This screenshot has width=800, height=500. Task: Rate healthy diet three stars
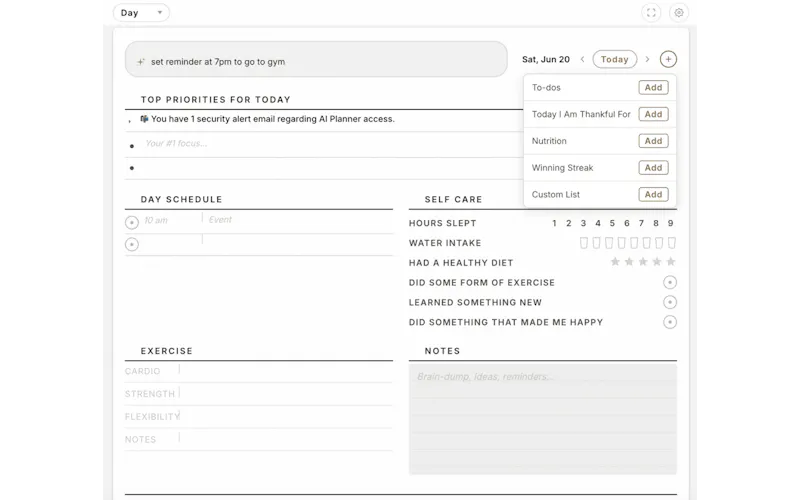tap(643, 262)
